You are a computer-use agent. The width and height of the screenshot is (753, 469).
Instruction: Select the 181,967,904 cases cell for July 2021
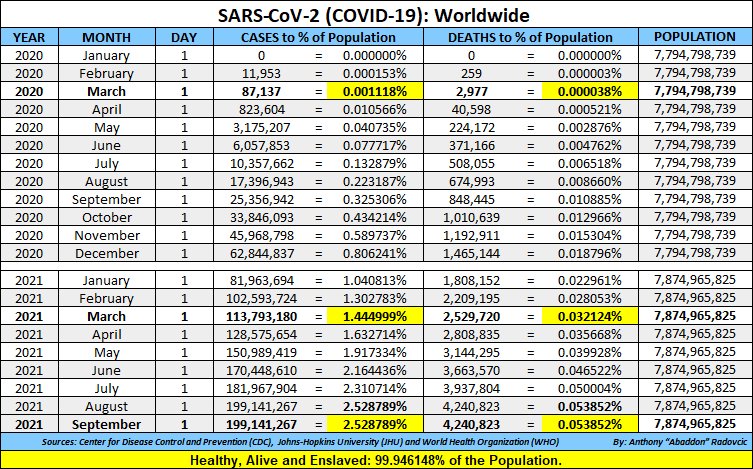pos(260,388)
